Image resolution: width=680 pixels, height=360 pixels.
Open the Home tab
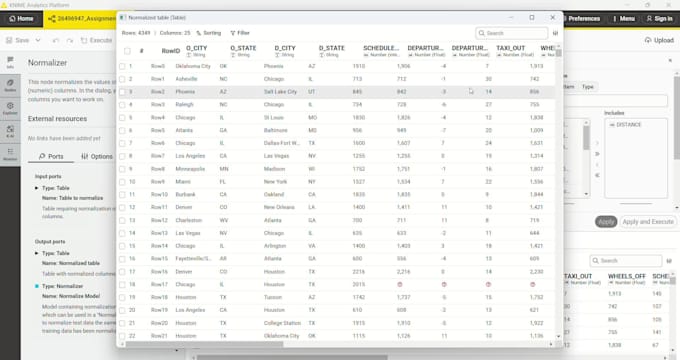[21, 19]
